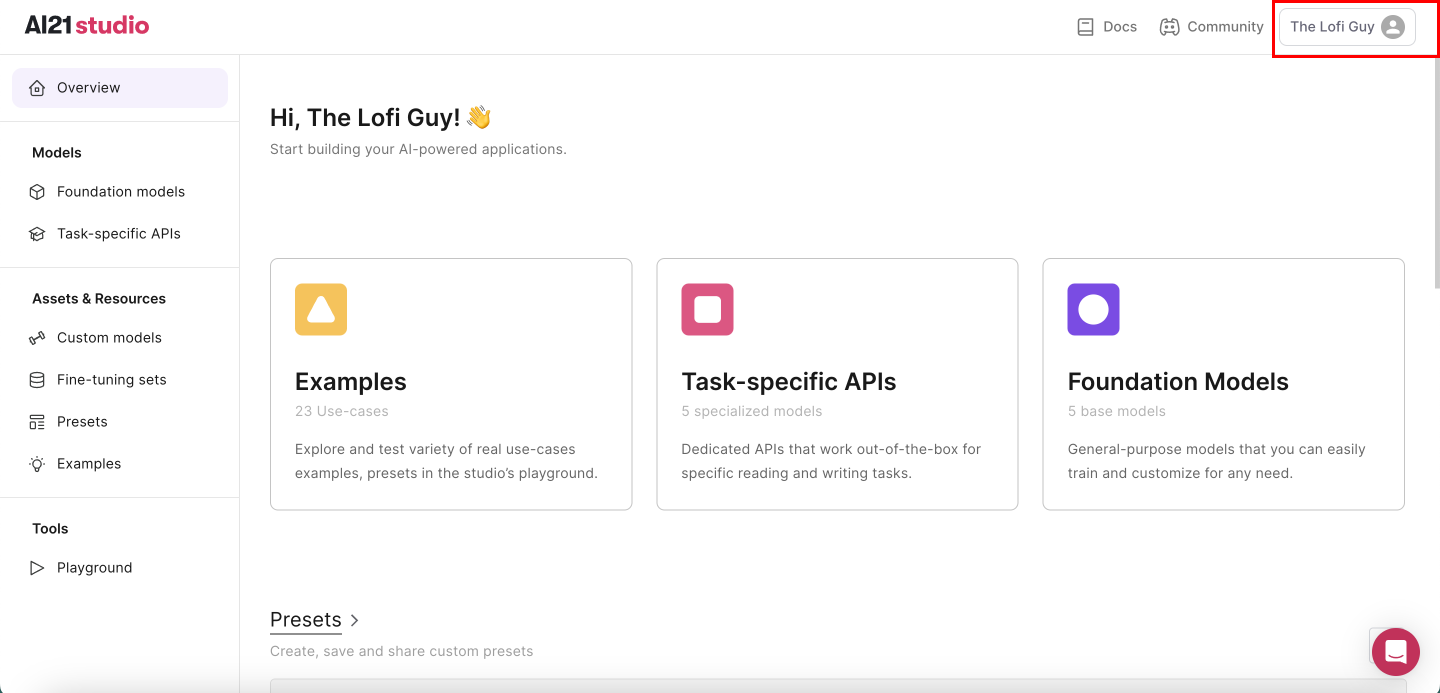This screenshot has height=693, width=1440.
Task: Open The Lofi Guy account menu
Action: coord(1347,27)
